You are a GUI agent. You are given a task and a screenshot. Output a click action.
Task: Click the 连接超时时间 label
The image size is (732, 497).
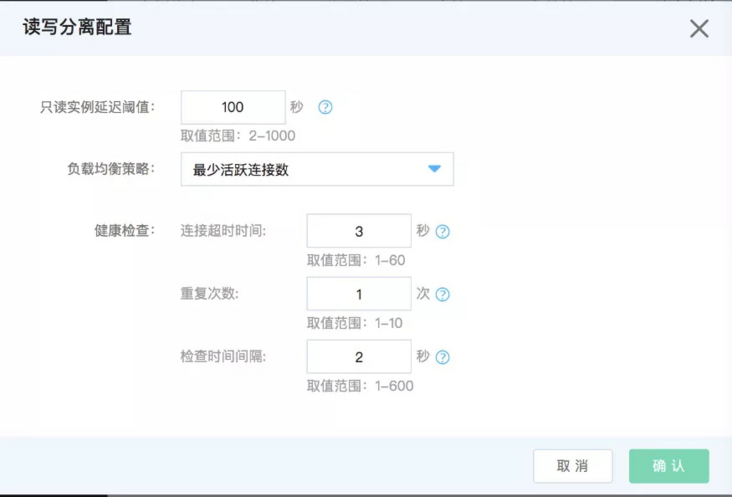coord(223,231)
